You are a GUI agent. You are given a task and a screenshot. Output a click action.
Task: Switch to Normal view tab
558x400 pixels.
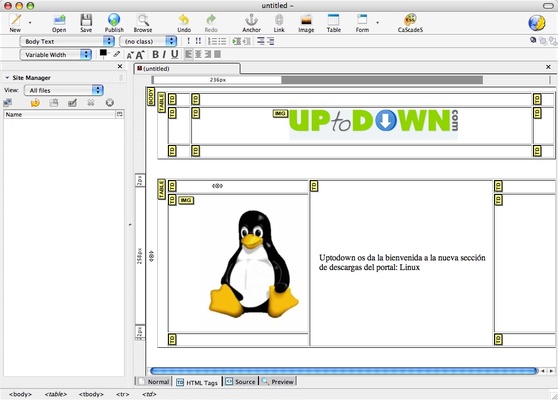tap(154, 381)
